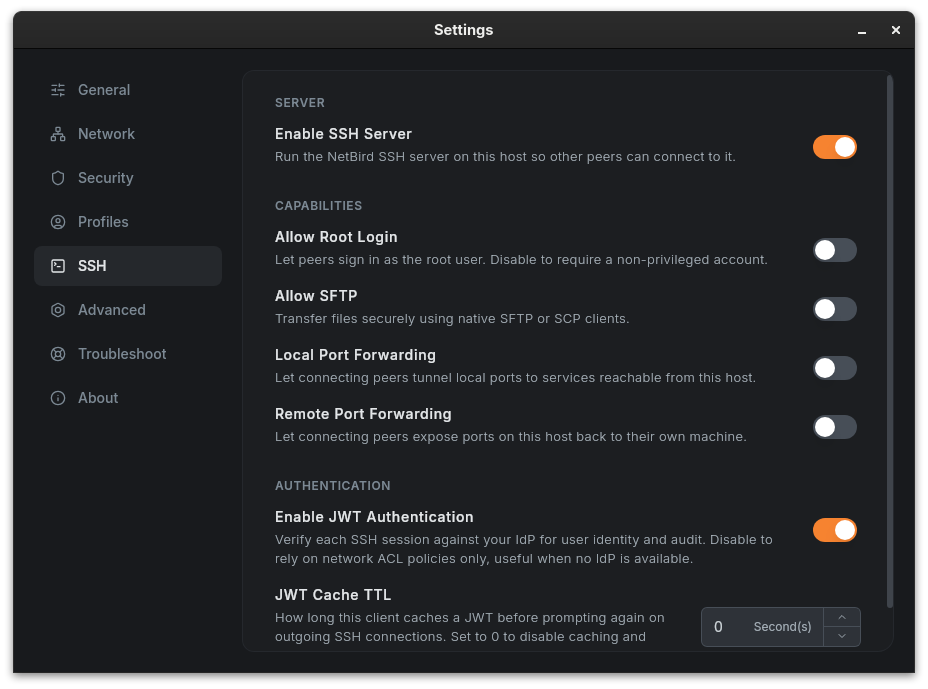
Task: Turn on Allow Root Login
Action: point(834,250)
